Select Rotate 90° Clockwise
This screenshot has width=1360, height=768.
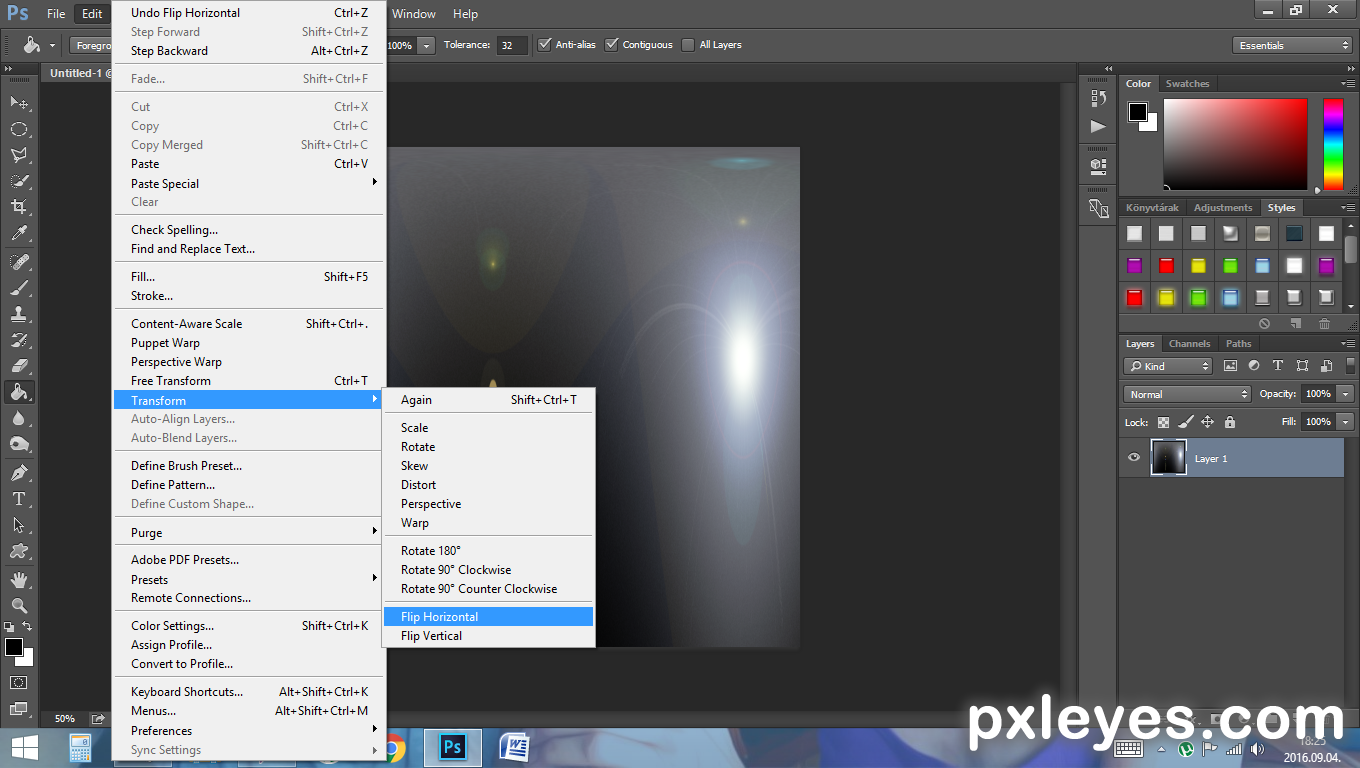[x=489, y=570]
